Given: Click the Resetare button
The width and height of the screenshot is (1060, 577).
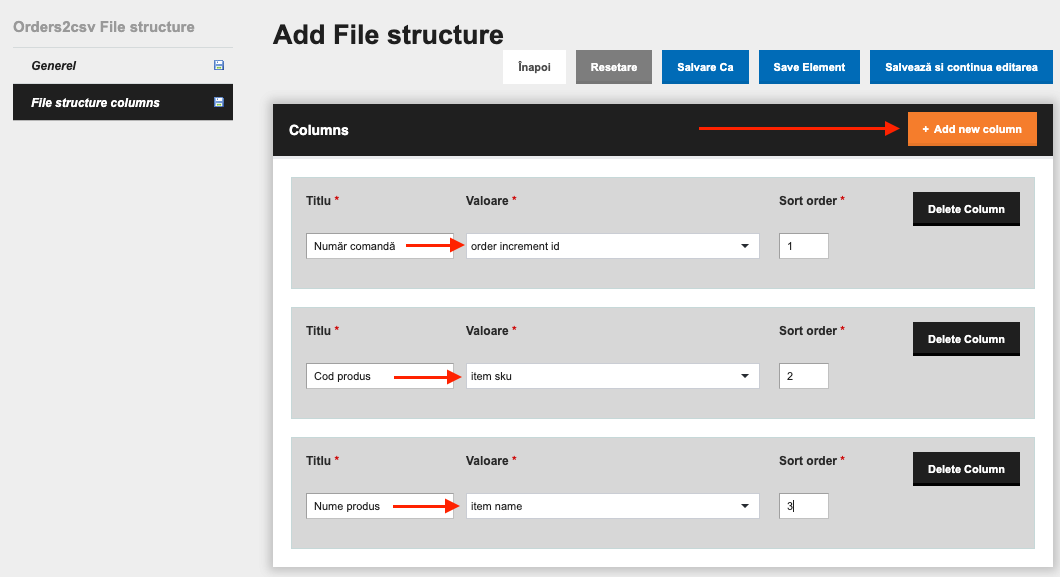Looking at the screenshot, I should click(614, 67).
